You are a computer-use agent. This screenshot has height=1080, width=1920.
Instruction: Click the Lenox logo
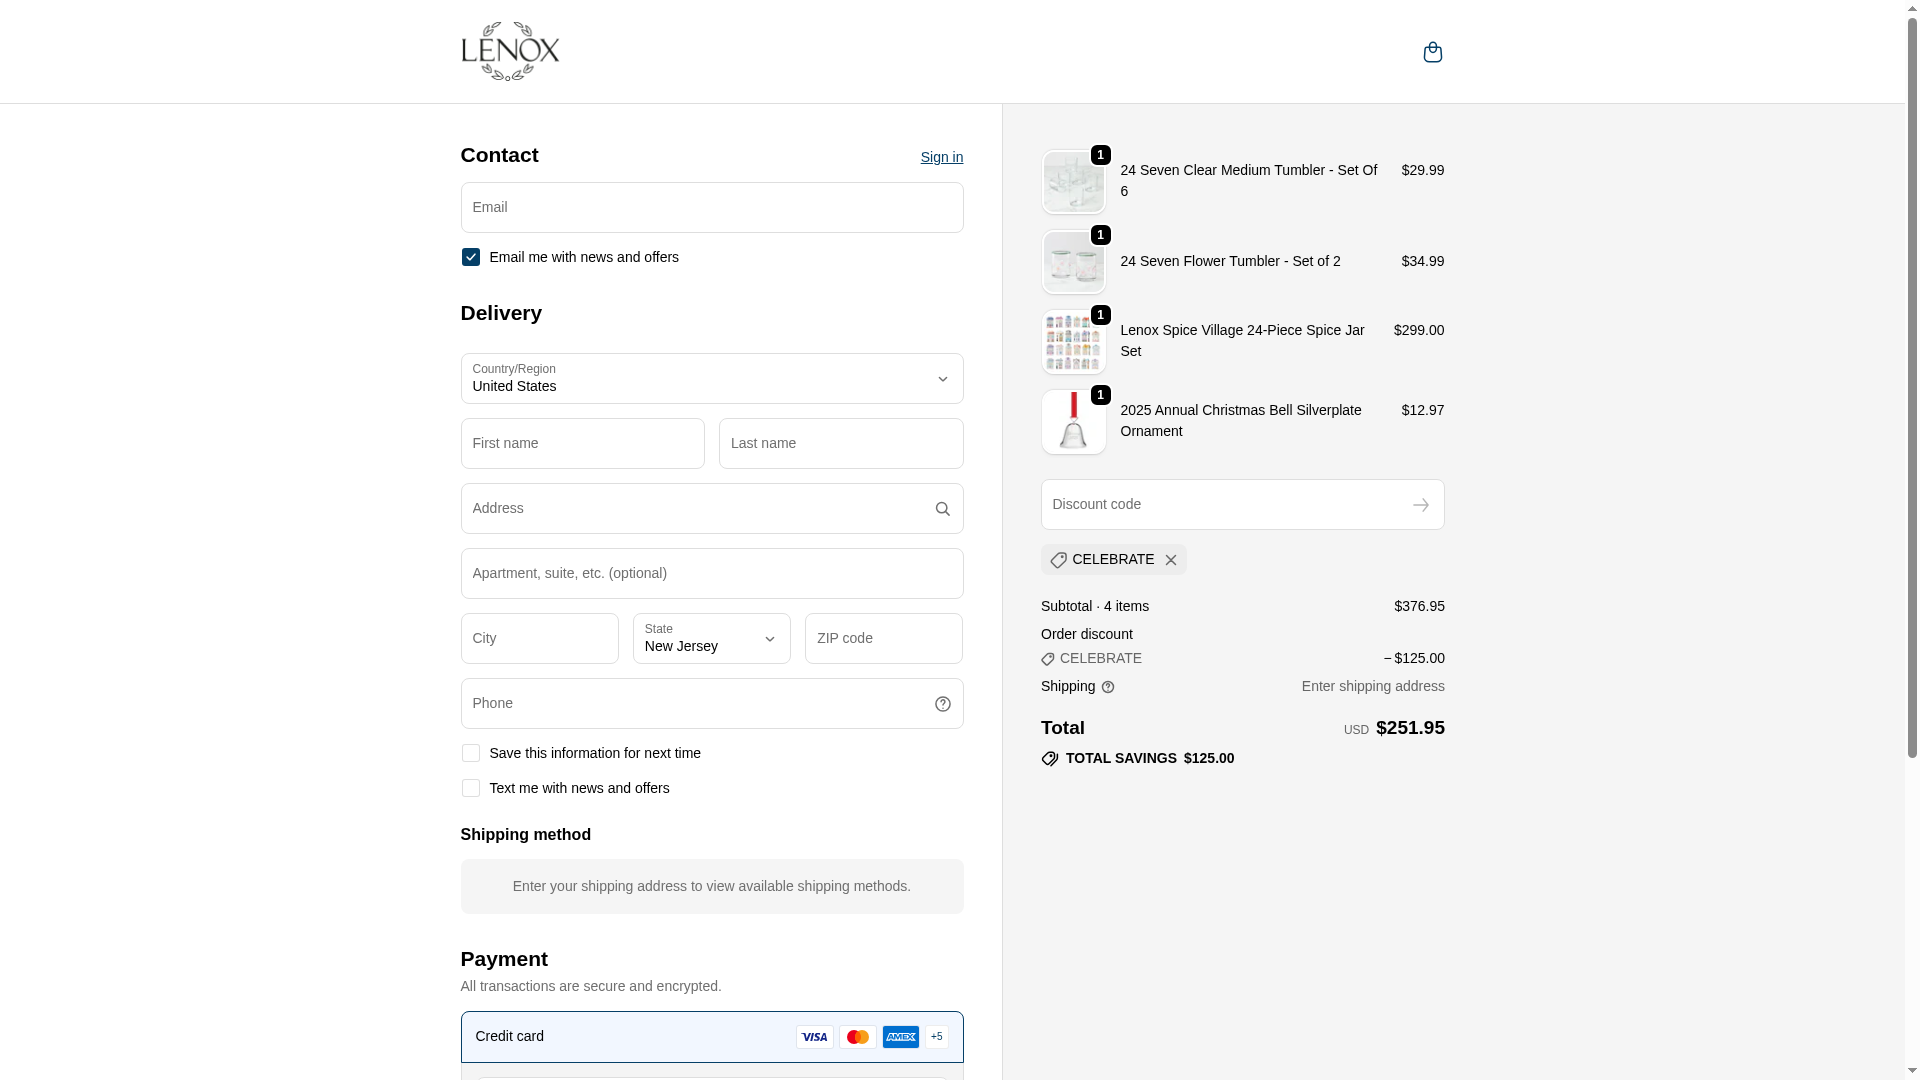[x=510, y=51]
